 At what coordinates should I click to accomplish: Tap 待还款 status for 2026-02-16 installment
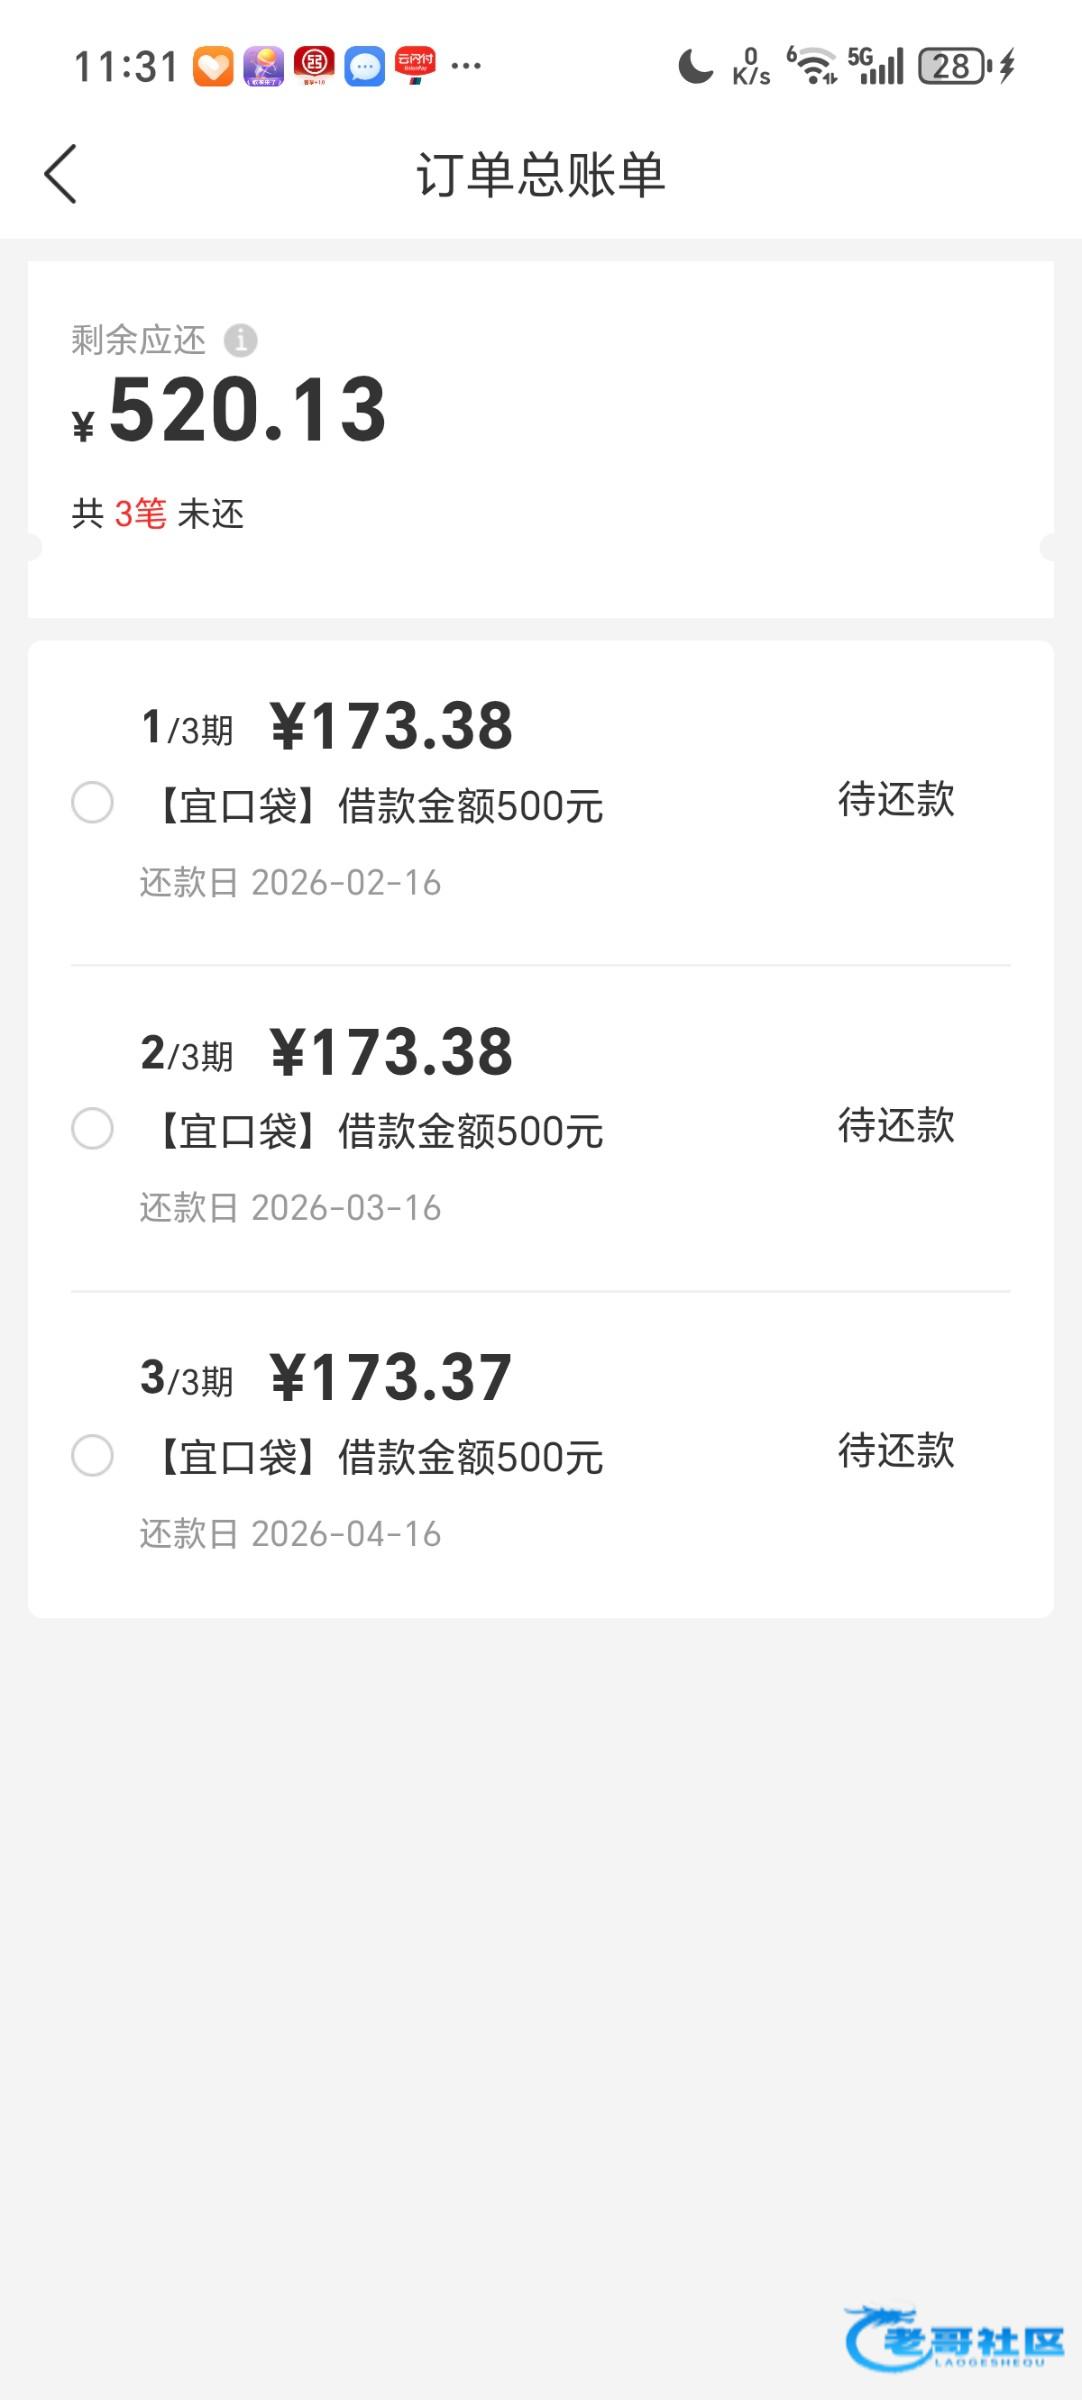tap(896, 800)
